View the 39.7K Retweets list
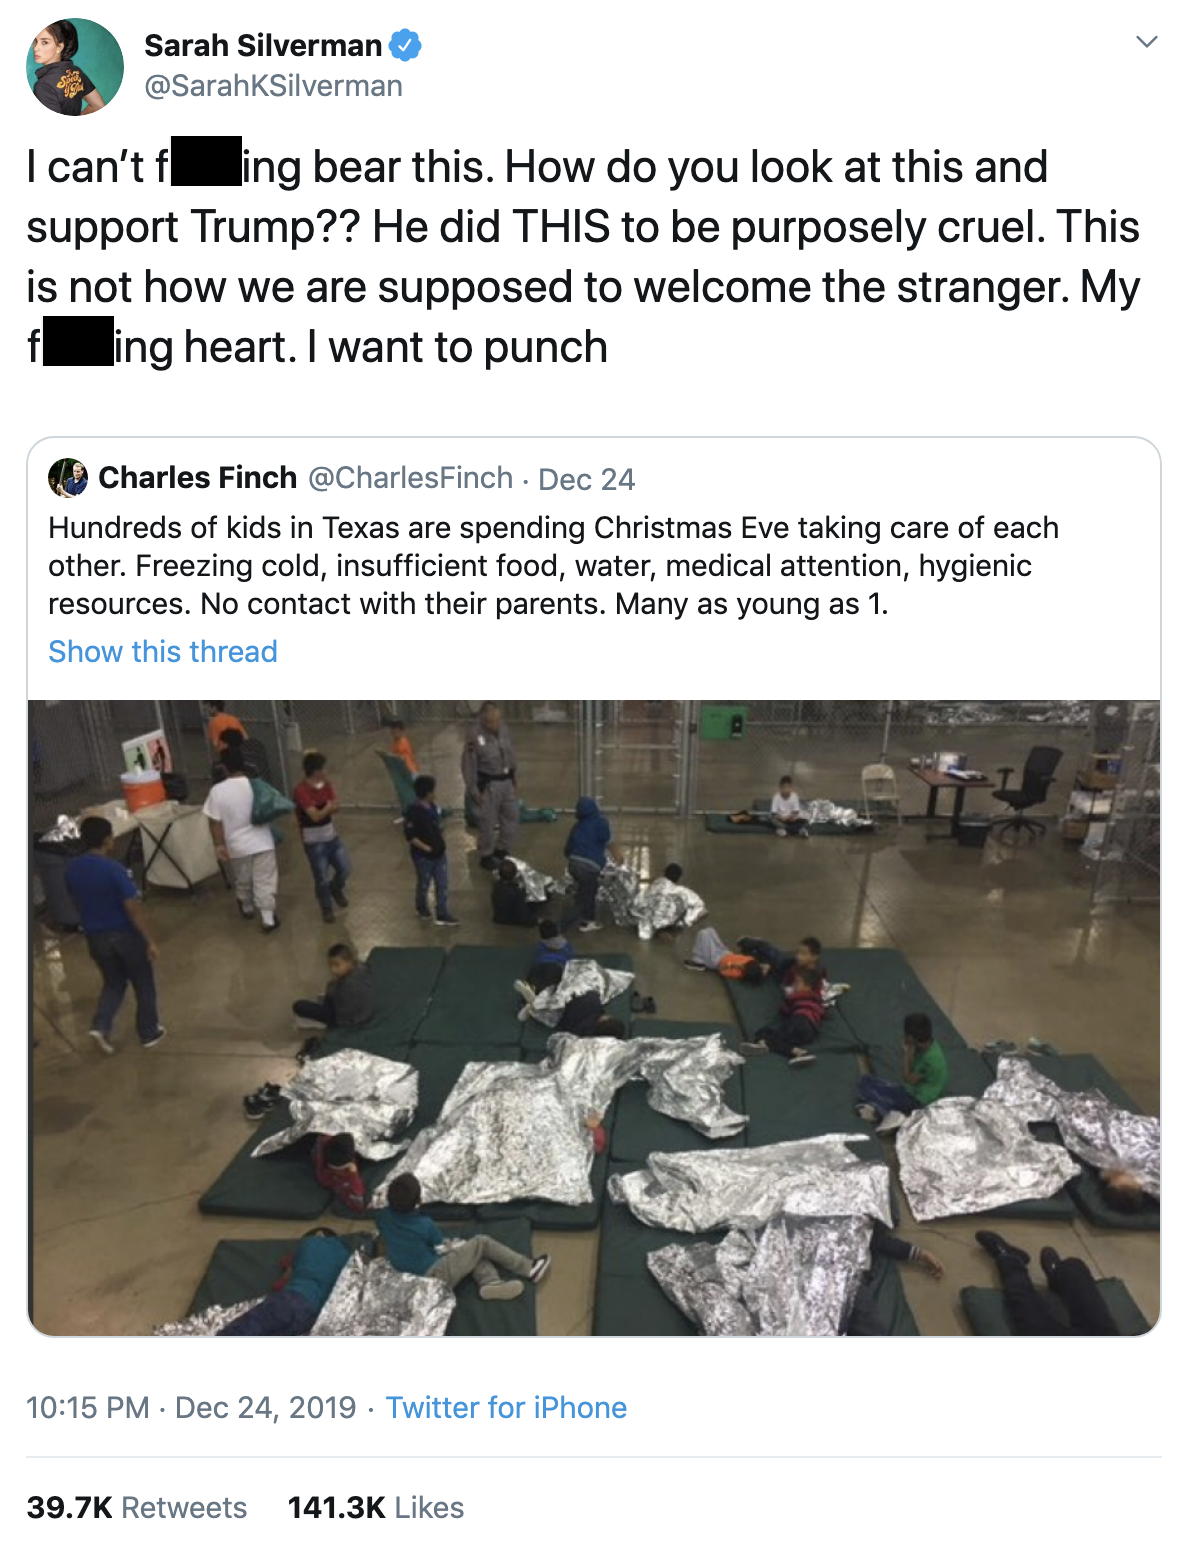This screenshot has height=1548, width=1188. click(x=136, y=1508)
